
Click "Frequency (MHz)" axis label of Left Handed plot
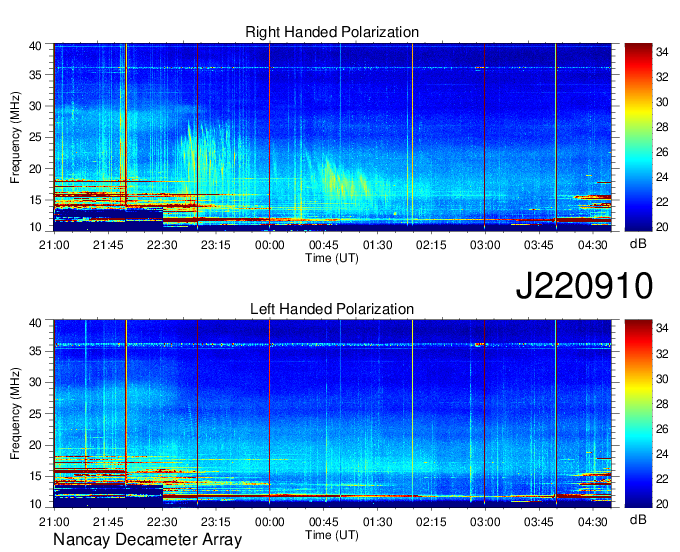click(15, 414)
